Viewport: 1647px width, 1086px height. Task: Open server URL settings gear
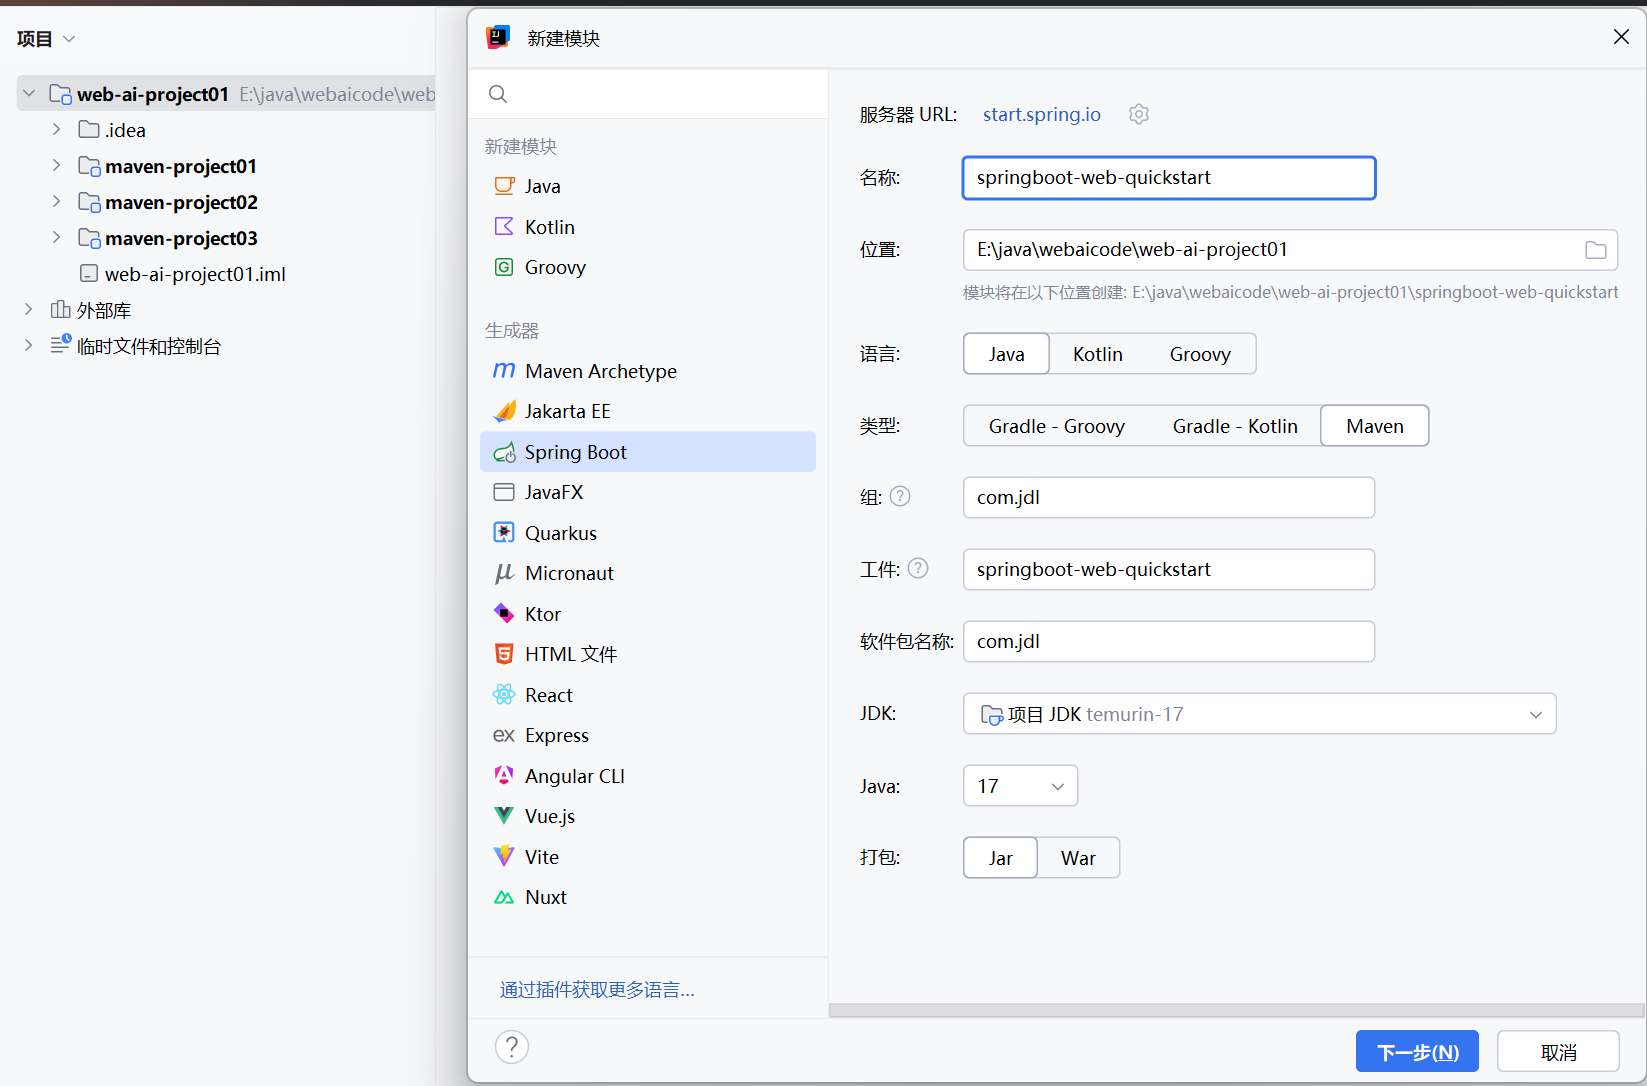point(1139,114)
